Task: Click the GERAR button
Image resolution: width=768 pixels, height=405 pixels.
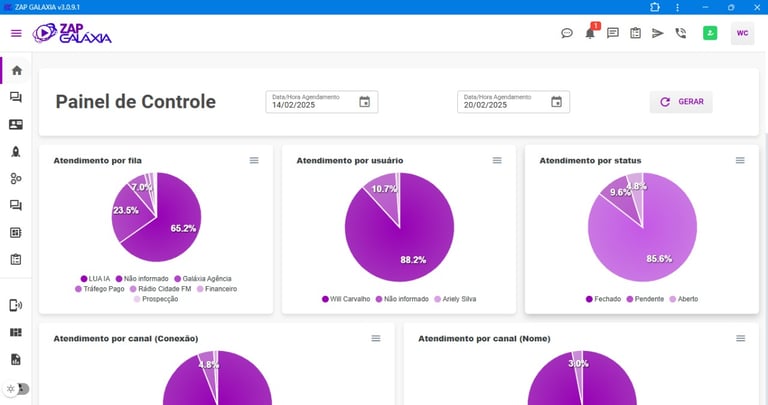Action: 681,102
